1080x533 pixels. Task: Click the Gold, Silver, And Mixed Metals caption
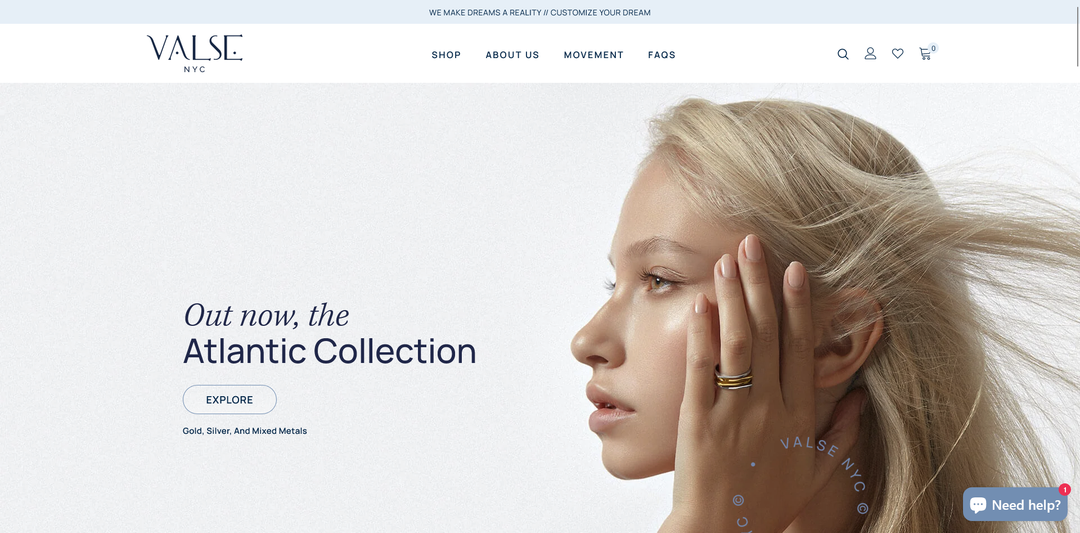[245, 431]
